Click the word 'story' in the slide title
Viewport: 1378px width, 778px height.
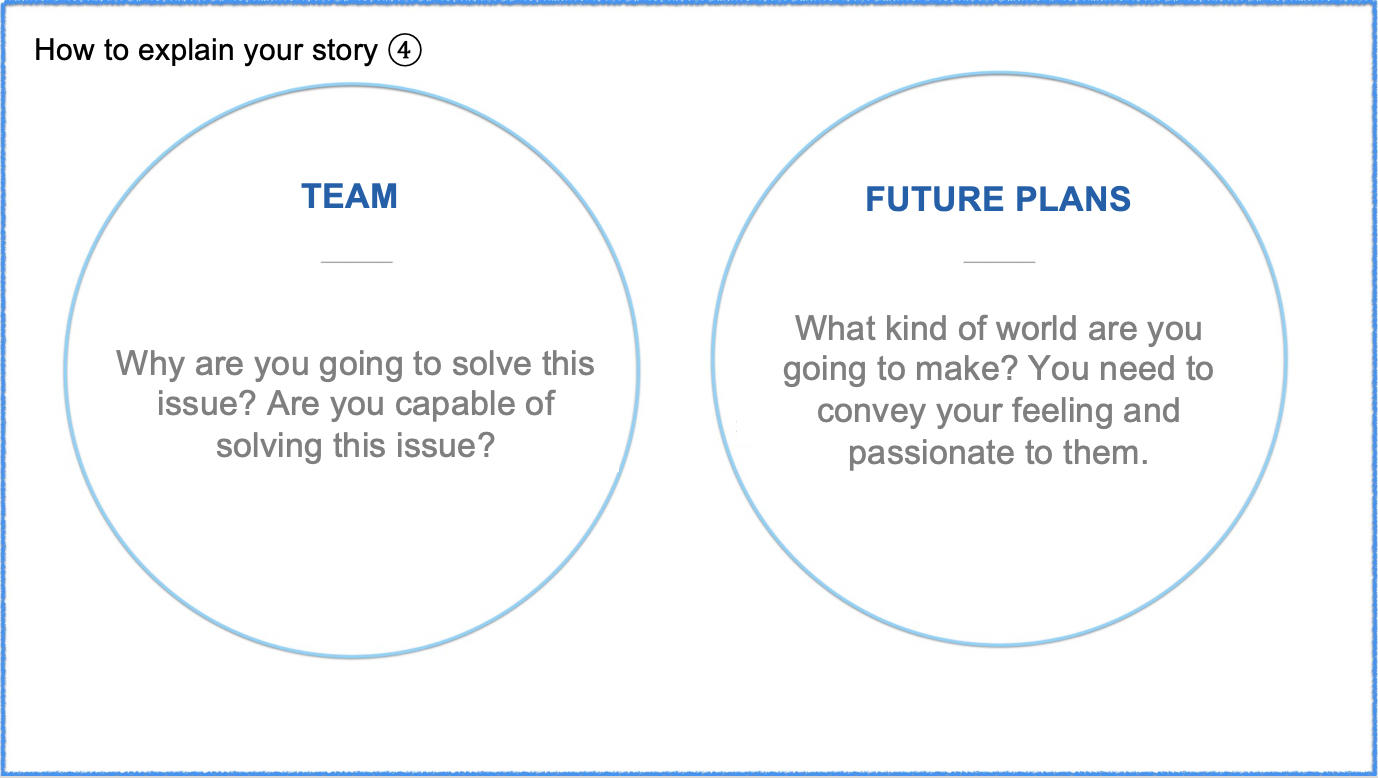pyautogui.click(x=341, y=52)
